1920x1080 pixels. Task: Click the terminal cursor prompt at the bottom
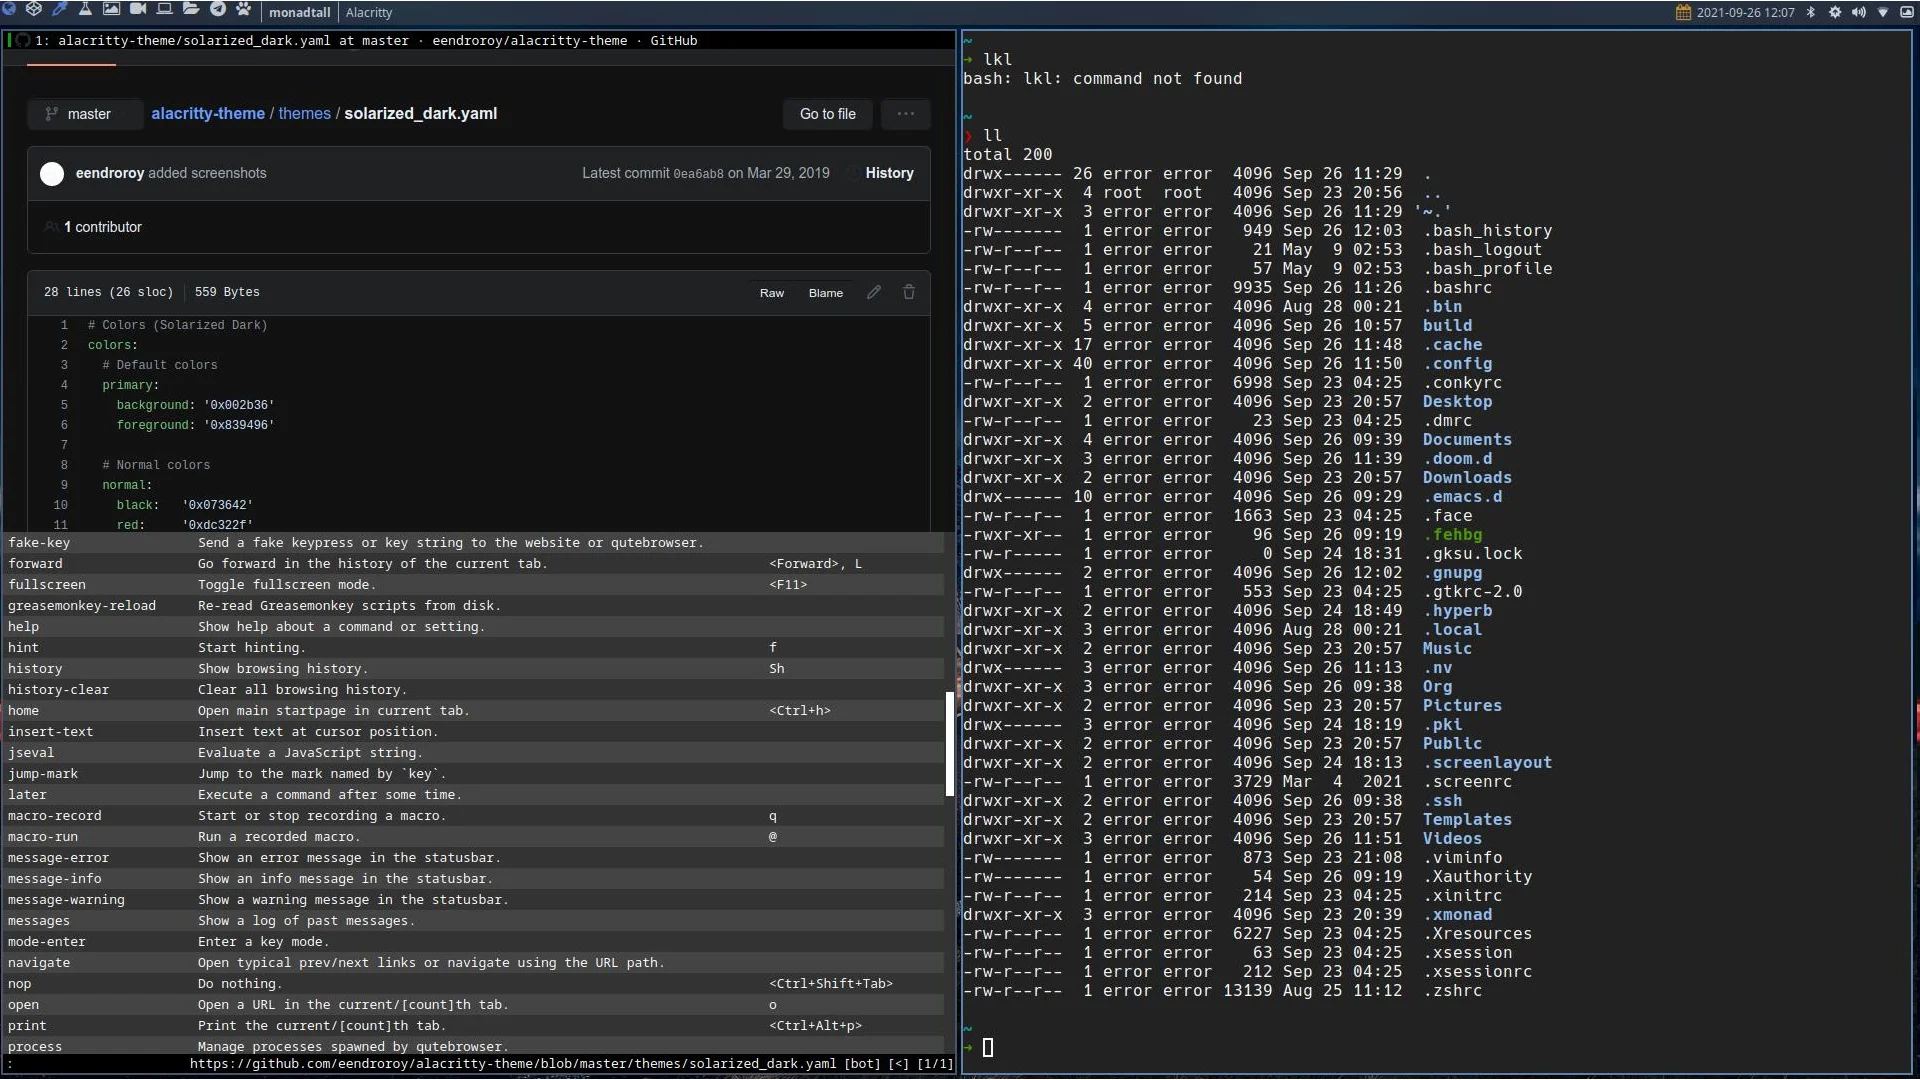(x=988, y=1047)
